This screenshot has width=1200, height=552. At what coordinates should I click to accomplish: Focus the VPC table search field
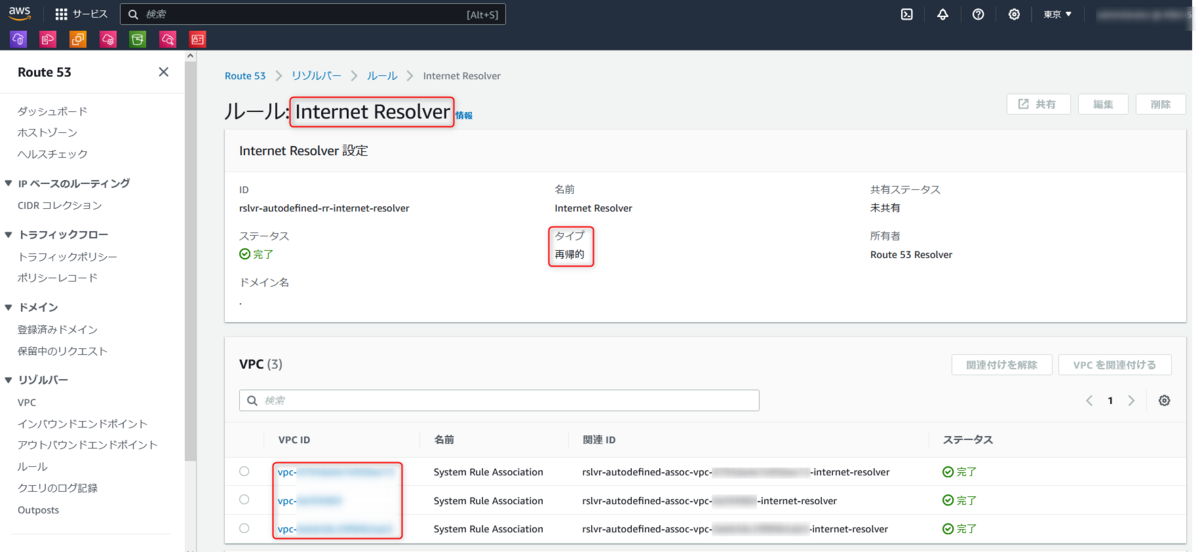pyautogui.click(x=499, y=400)
